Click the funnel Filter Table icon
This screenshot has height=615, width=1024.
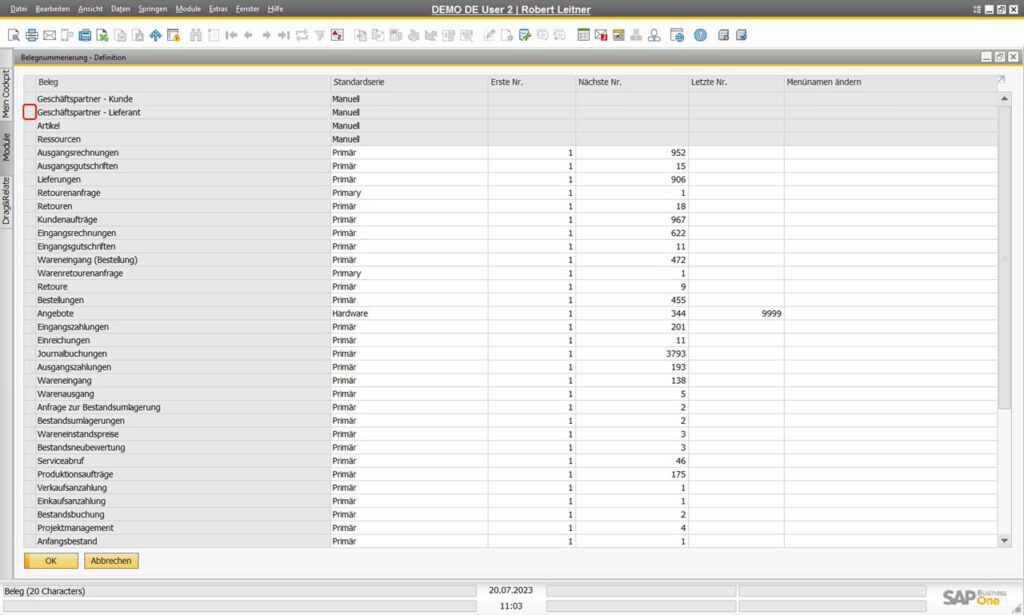click(x=319, y=35)
